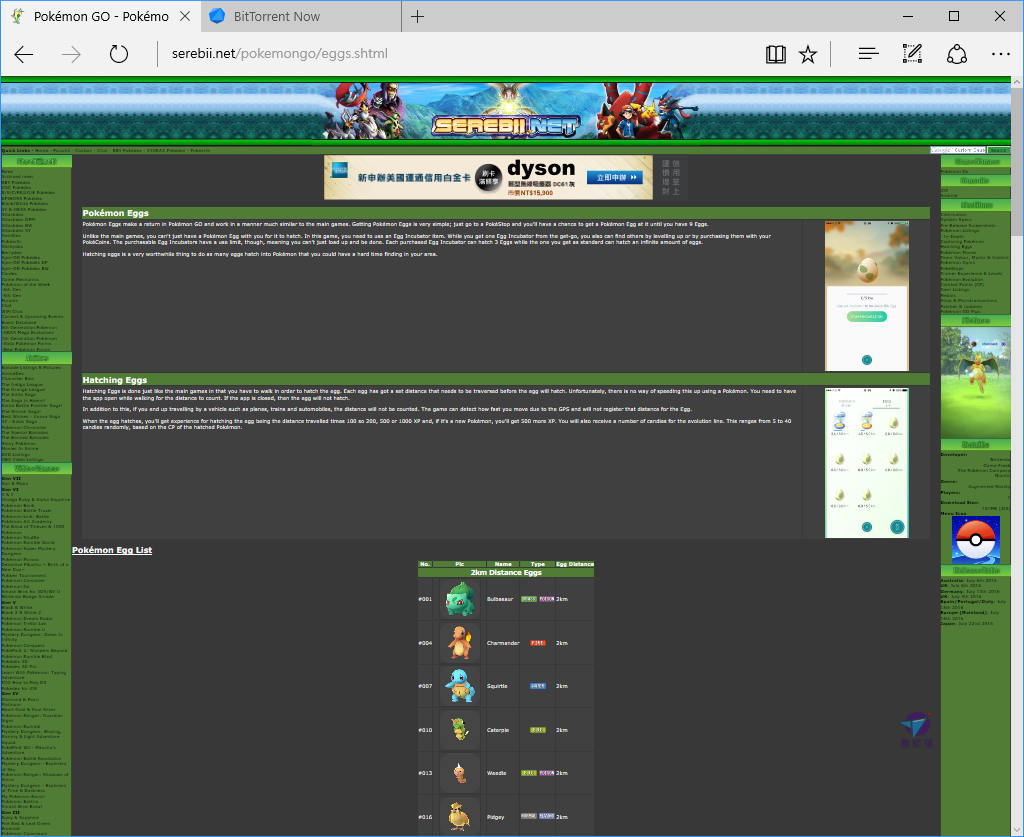
Task: Open the Edge More actions menu
Action: (x=1000, y=54)
